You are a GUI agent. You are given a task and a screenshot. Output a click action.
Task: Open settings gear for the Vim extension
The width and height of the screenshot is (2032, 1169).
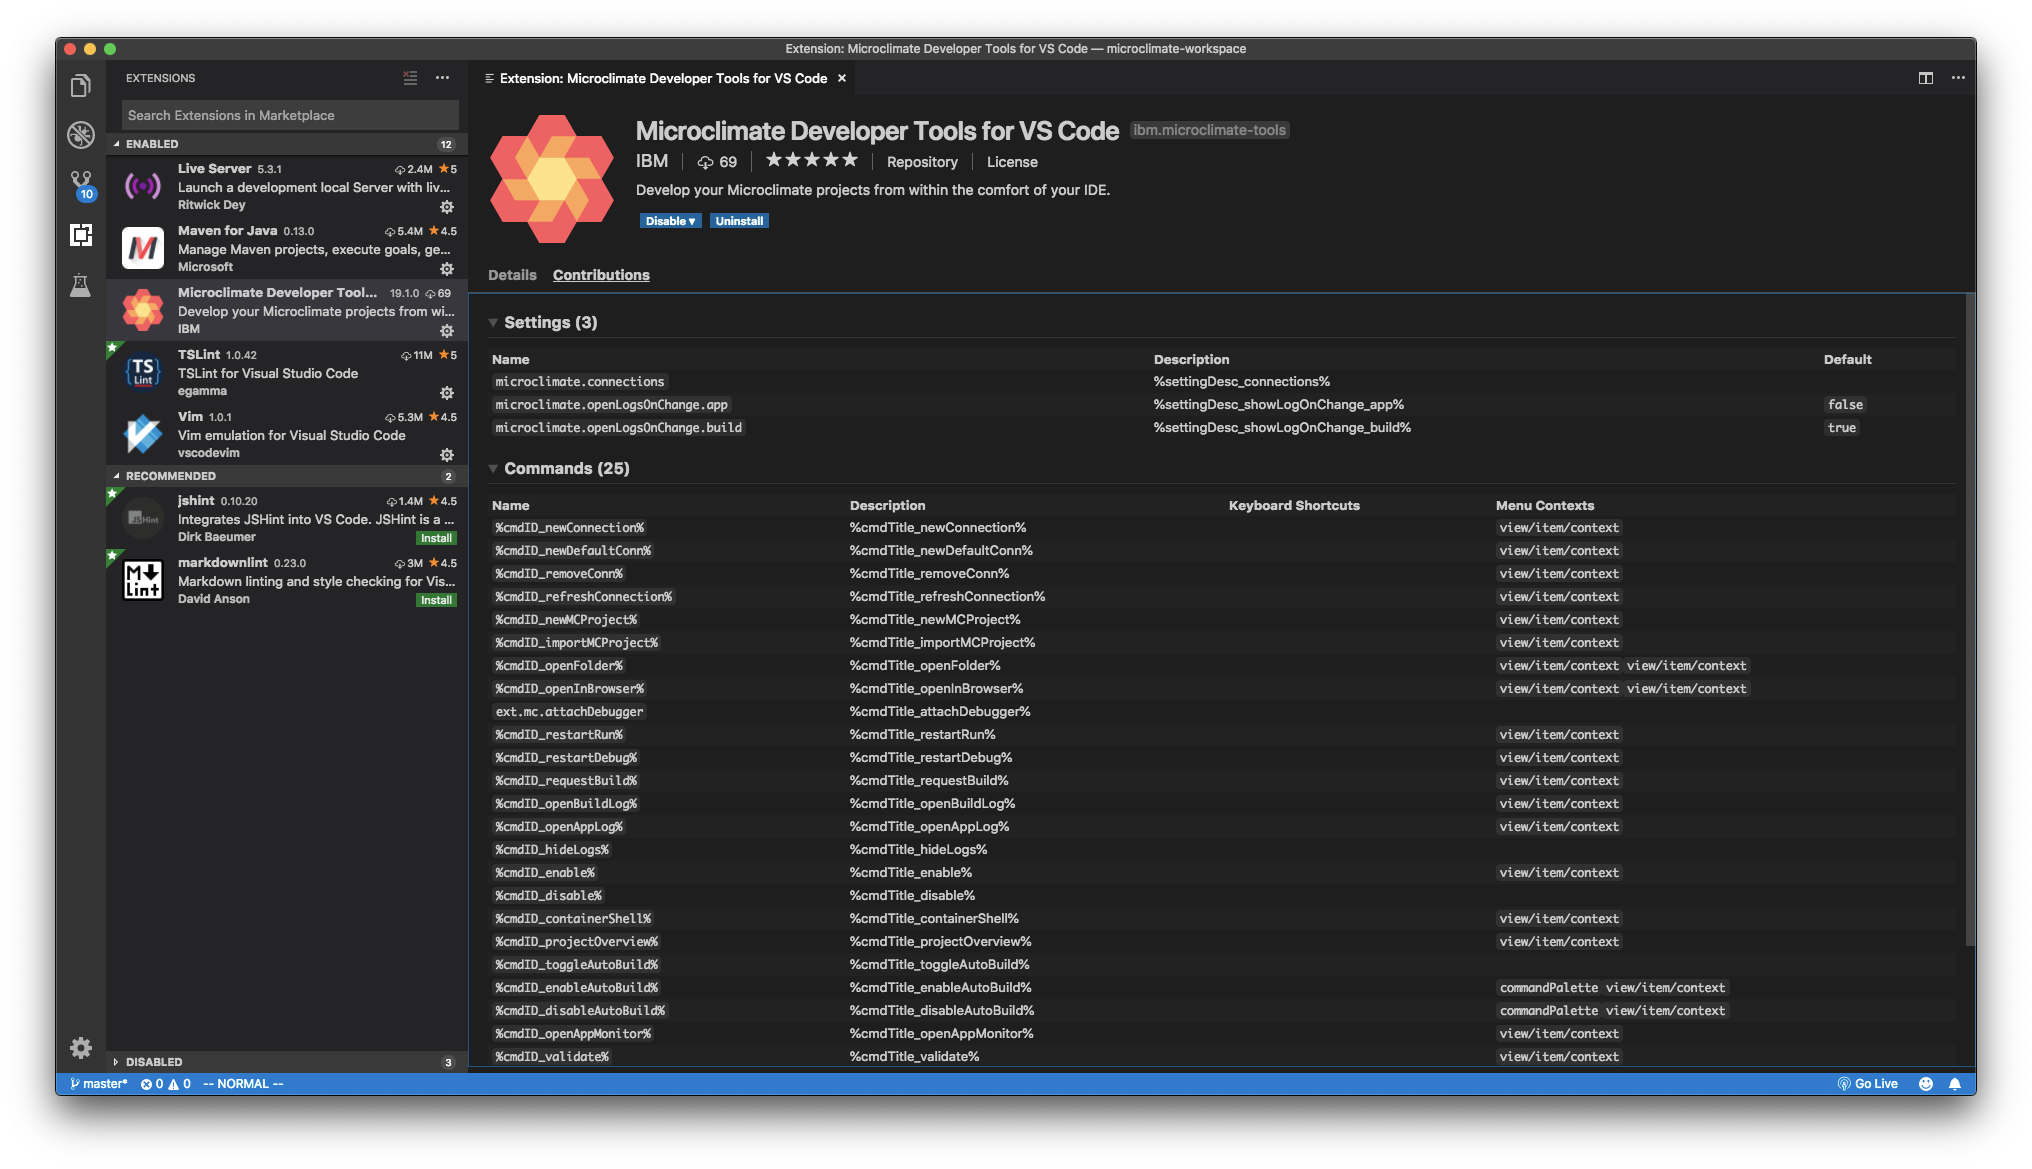tap(447, 455)
